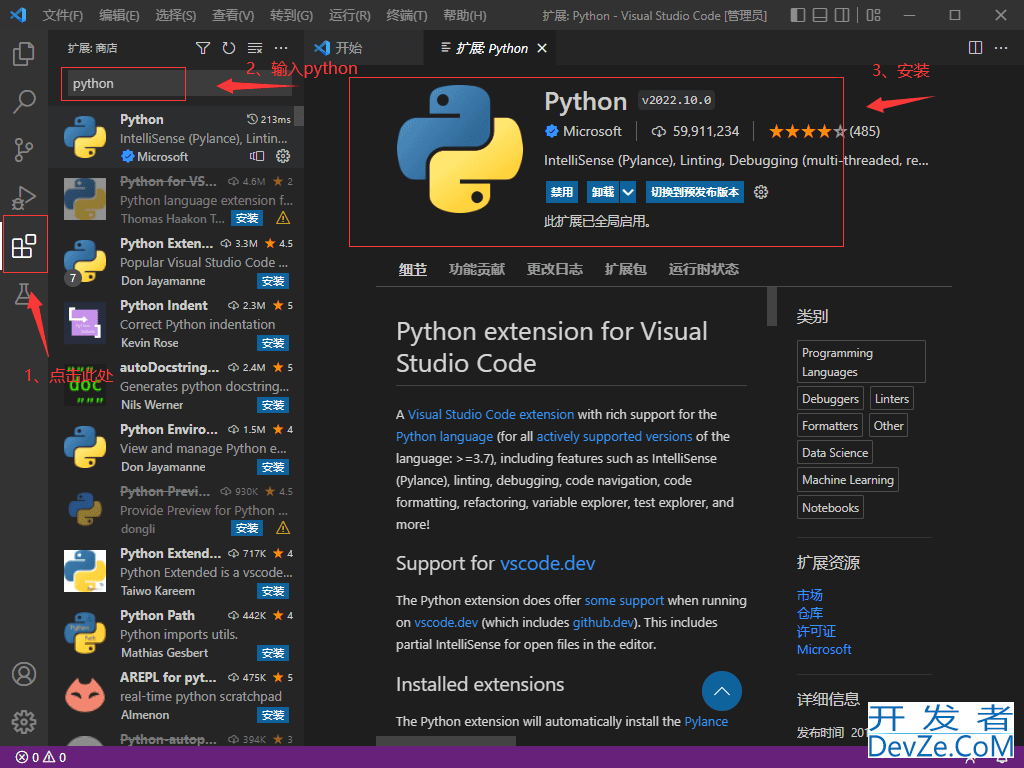Viewport: 1024px width, 768px height.
Task: Open the 文件(F) menu
Action: [63, 15]
